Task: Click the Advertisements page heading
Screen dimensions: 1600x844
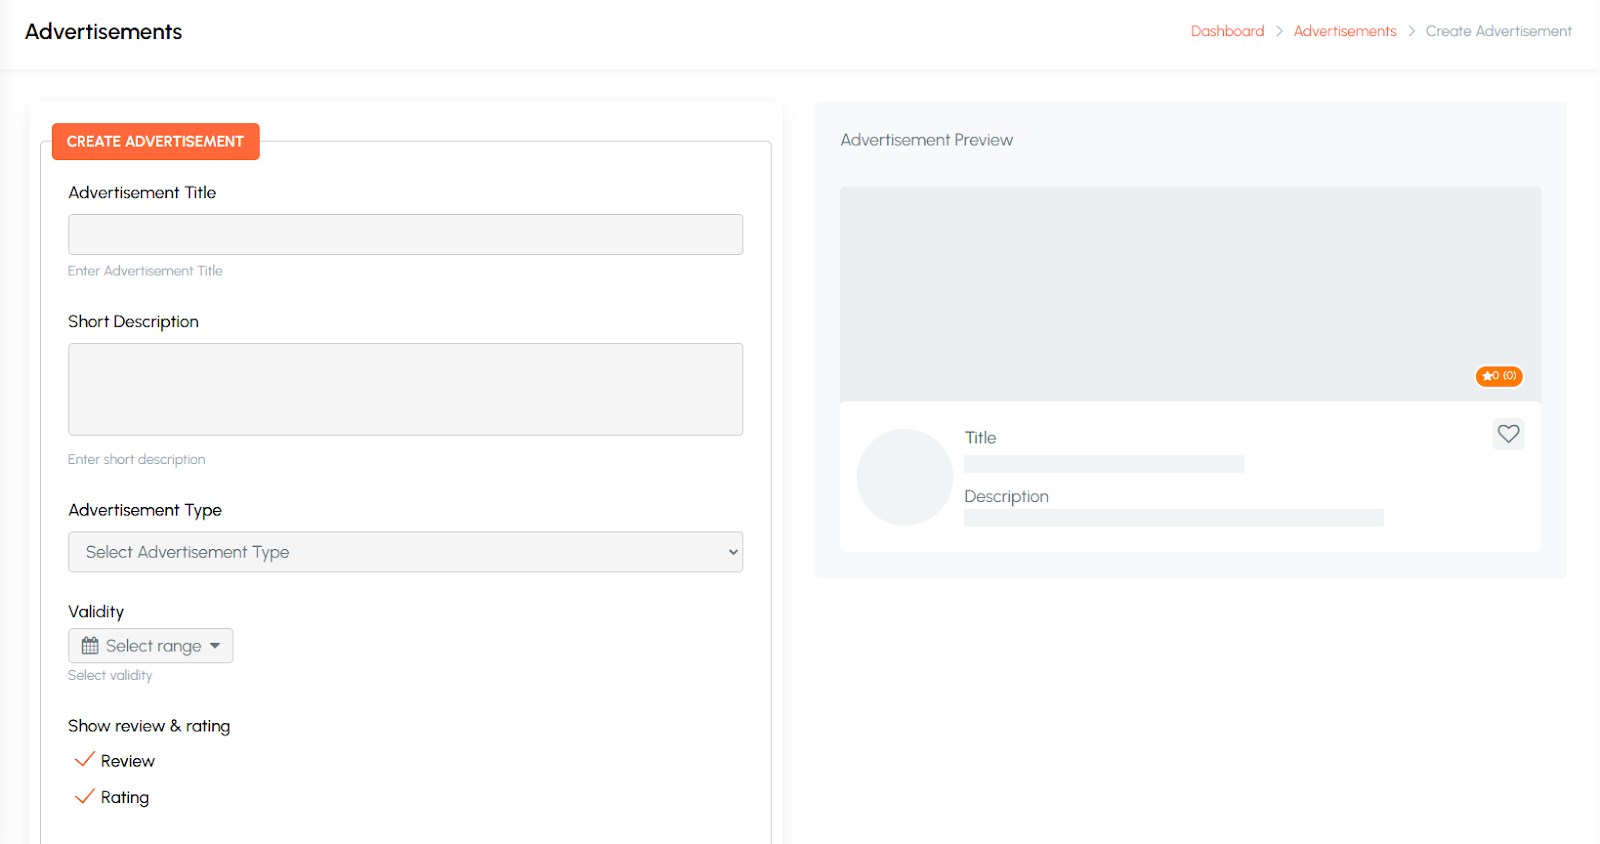Action: pos(104,32)
